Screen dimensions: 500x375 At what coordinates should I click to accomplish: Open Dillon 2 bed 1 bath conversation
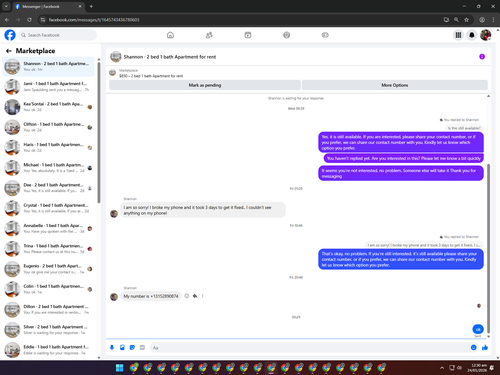click(x=49, y=310)
